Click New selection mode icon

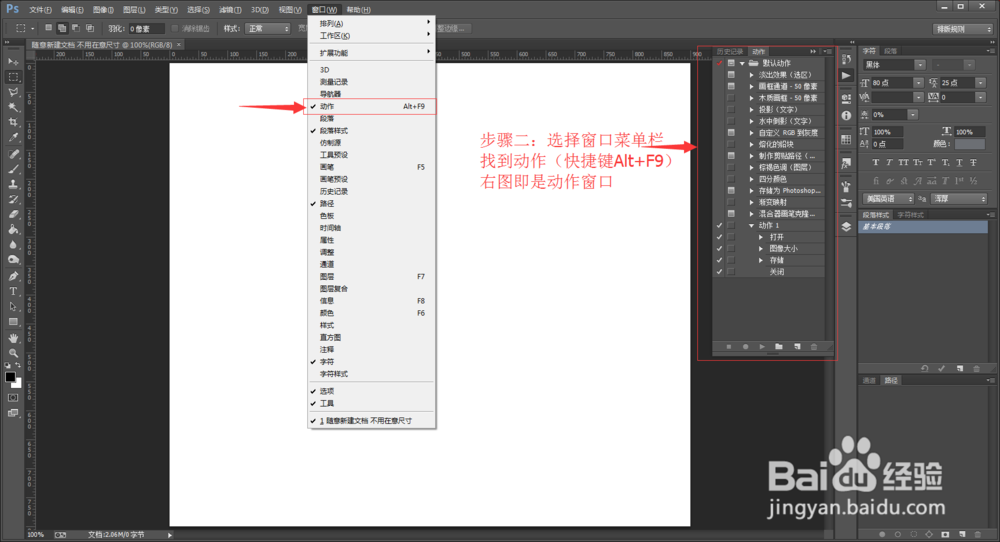tap(48, 28)
